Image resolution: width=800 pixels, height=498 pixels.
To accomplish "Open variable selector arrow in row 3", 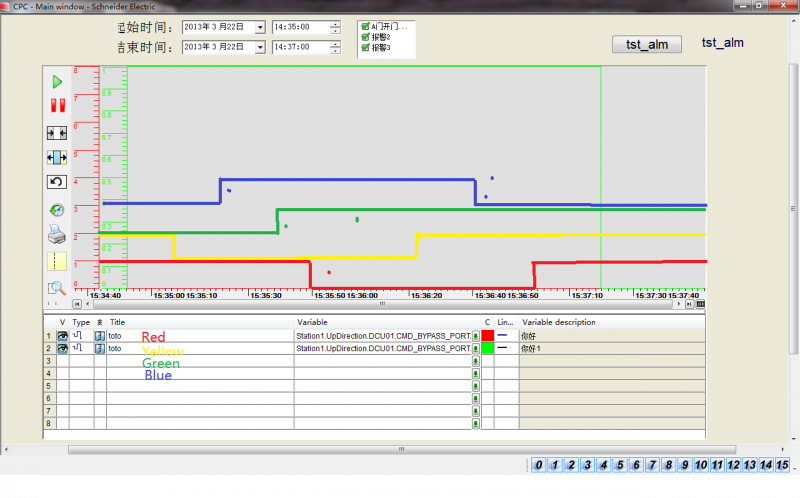I will pyautogui.click(x=476, y=361).
